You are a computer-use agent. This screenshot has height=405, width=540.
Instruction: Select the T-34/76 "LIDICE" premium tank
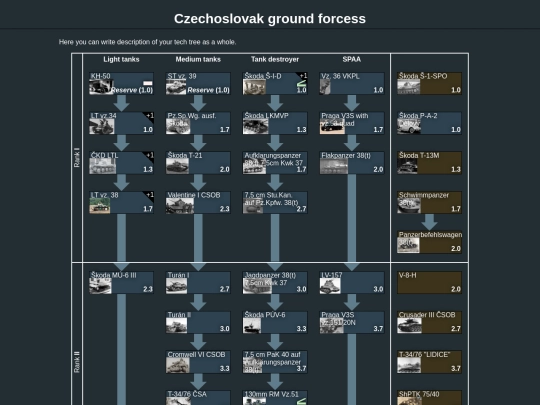point(429,362)
